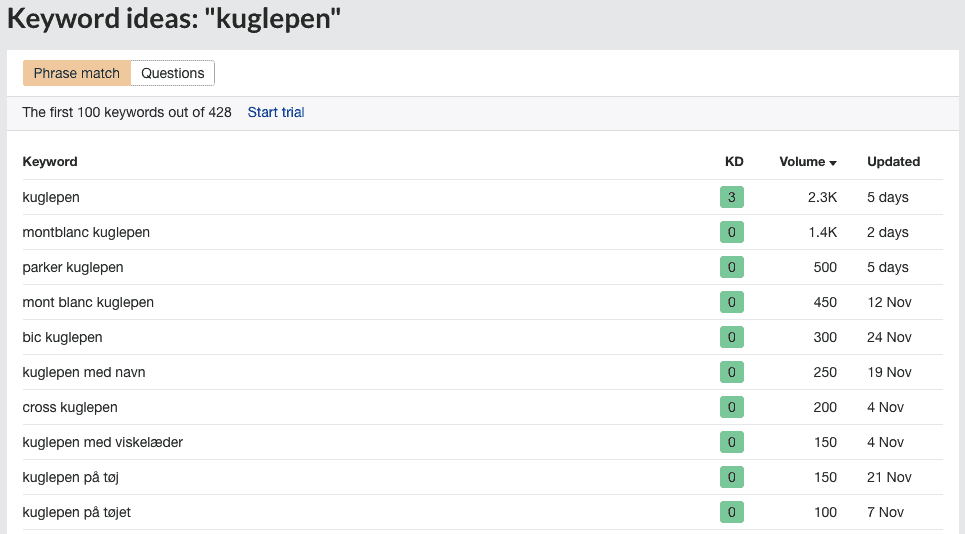Switch to the Phrase match tab
The image size is (965, 534).
77,73
